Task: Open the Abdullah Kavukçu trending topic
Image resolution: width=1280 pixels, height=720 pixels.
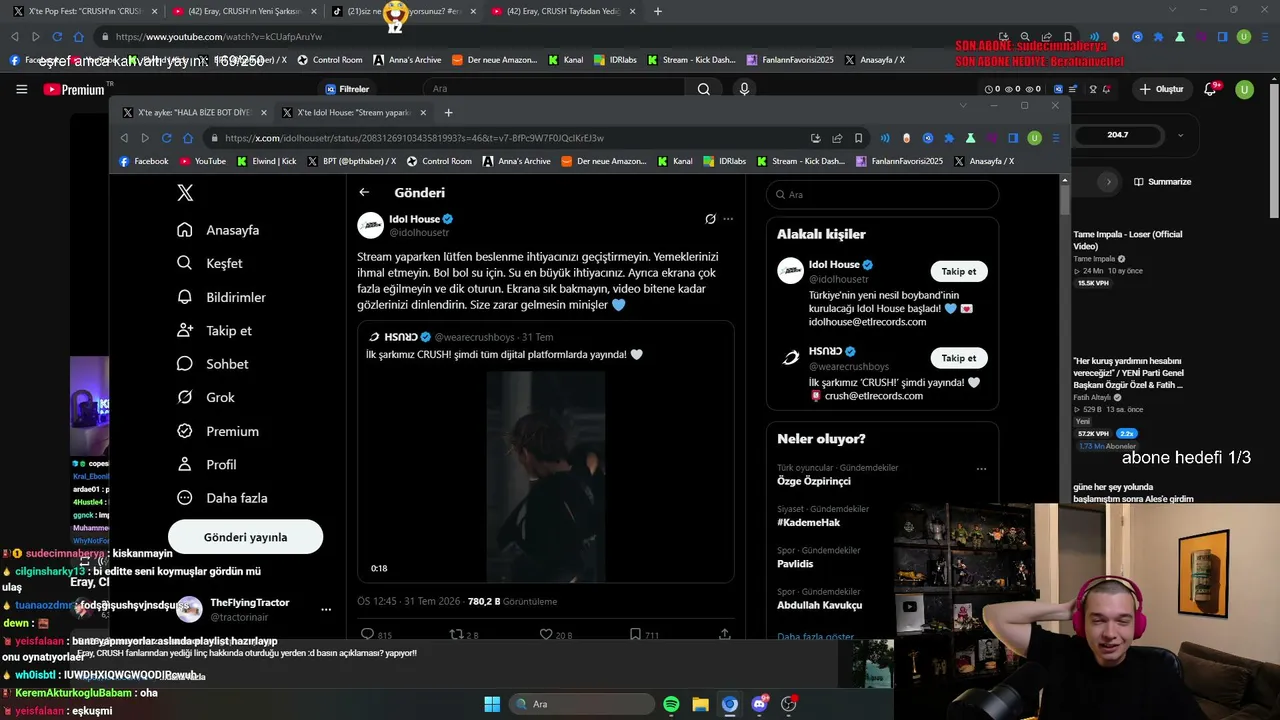Action: click(x=820, y=605)
